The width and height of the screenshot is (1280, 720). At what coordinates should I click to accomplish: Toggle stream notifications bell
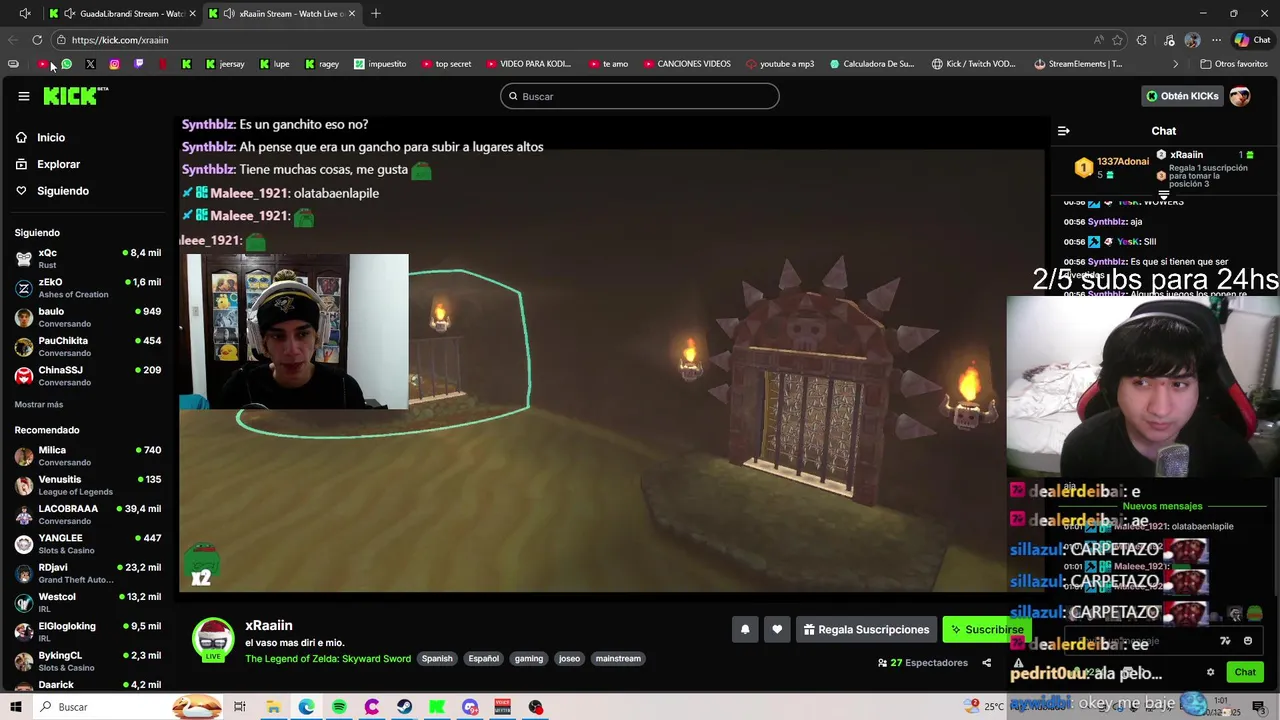pyautogui.click(x=745, y=630)
